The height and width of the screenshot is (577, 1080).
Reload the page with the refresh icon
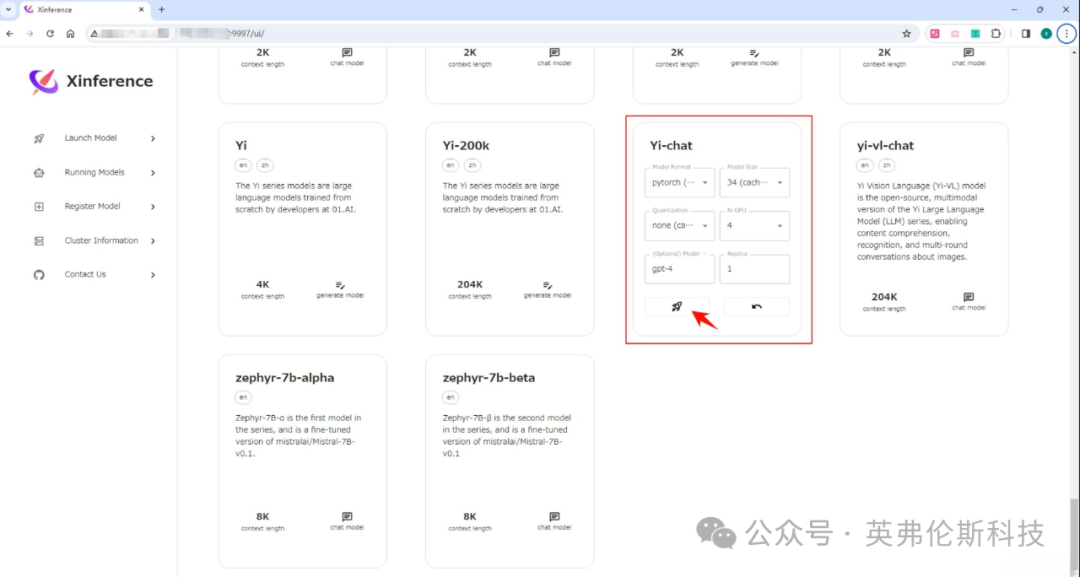(50, 33)
